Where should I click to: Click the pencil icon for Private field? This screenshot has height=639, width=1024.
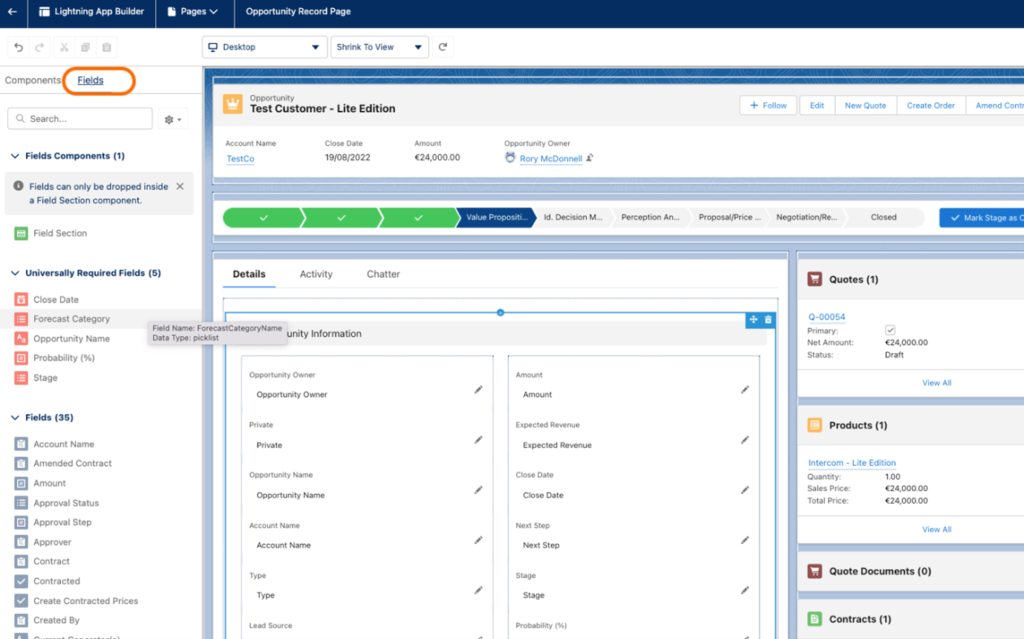point(479,440)
